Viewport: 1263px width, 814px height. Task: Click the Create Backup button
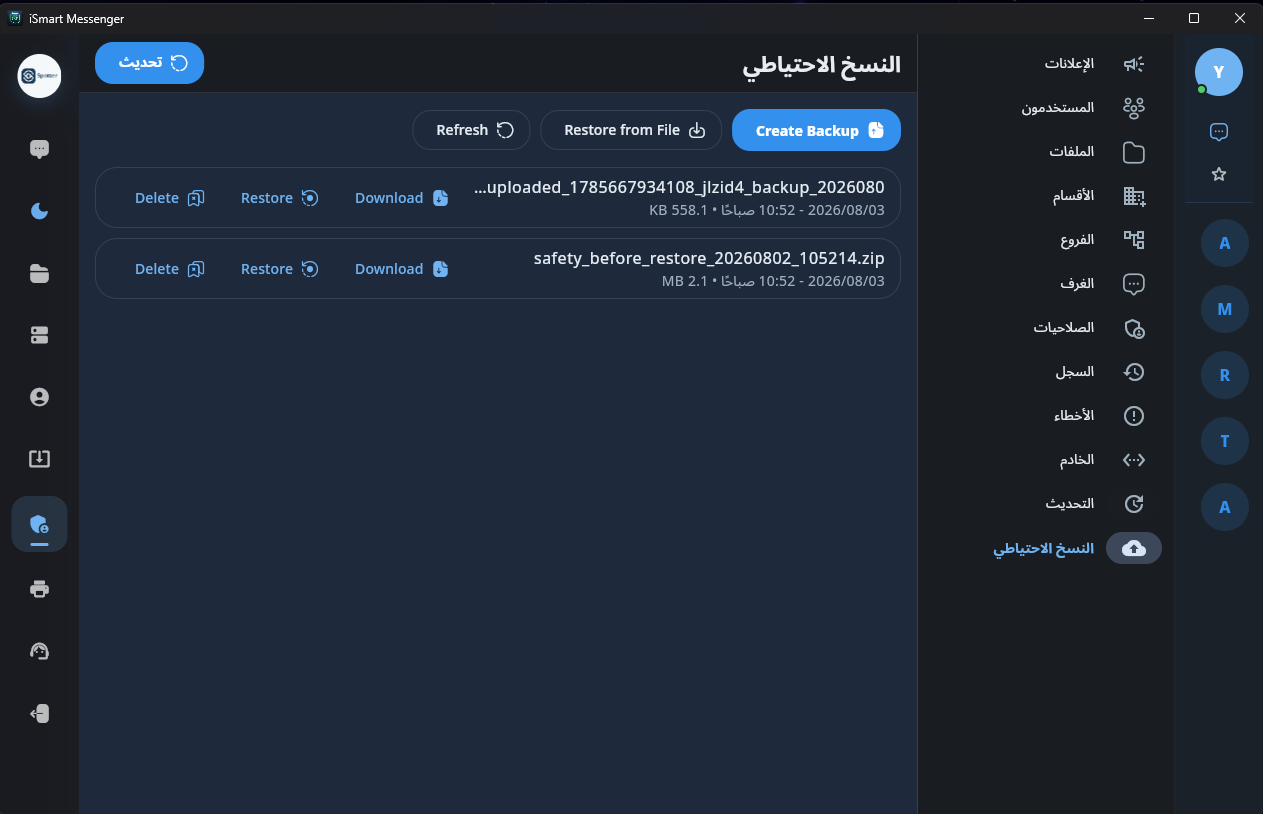click(x=817, y=130)
